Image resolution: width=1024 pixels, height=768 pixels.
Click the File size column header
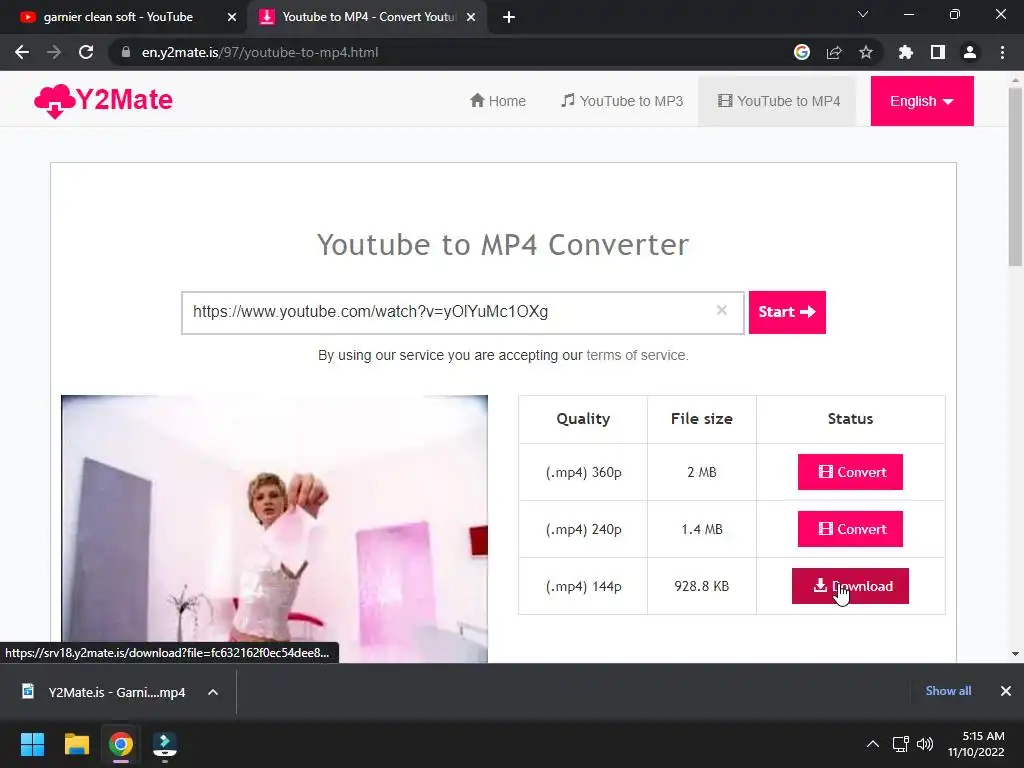point(701,419)
